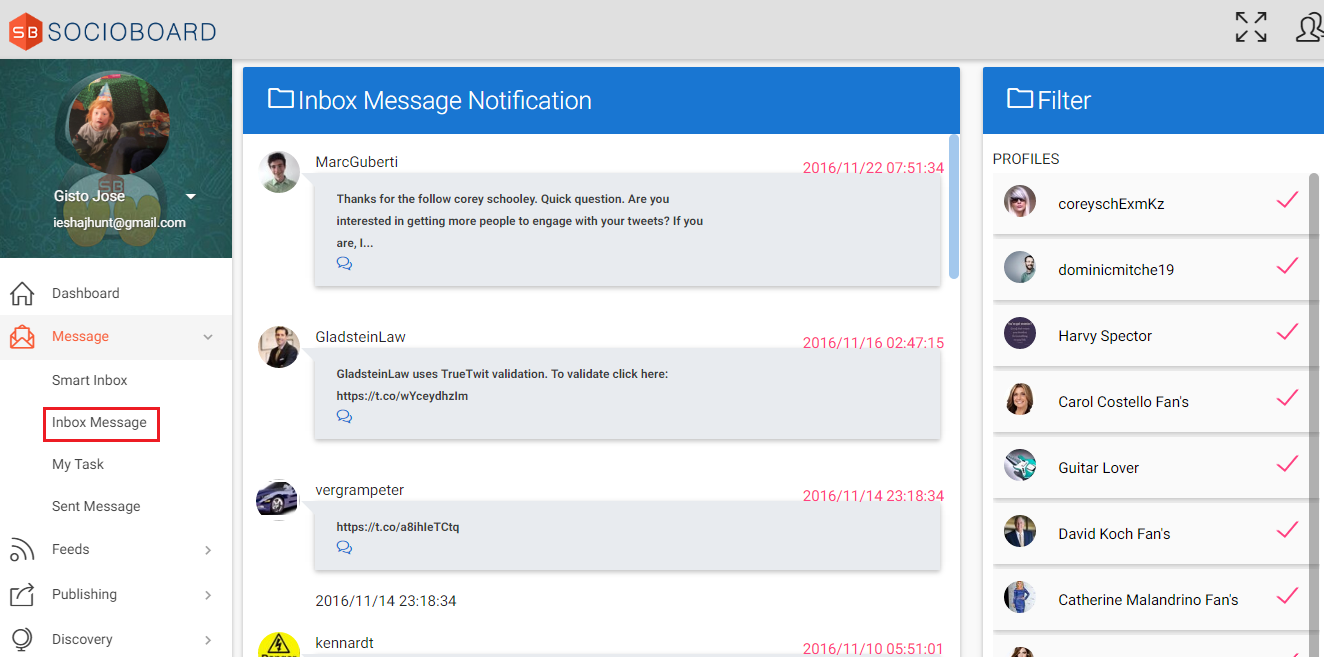Open vergrampeter's car avatar
The width and height of the screenshot is (1324, 657).
[277, 500]
